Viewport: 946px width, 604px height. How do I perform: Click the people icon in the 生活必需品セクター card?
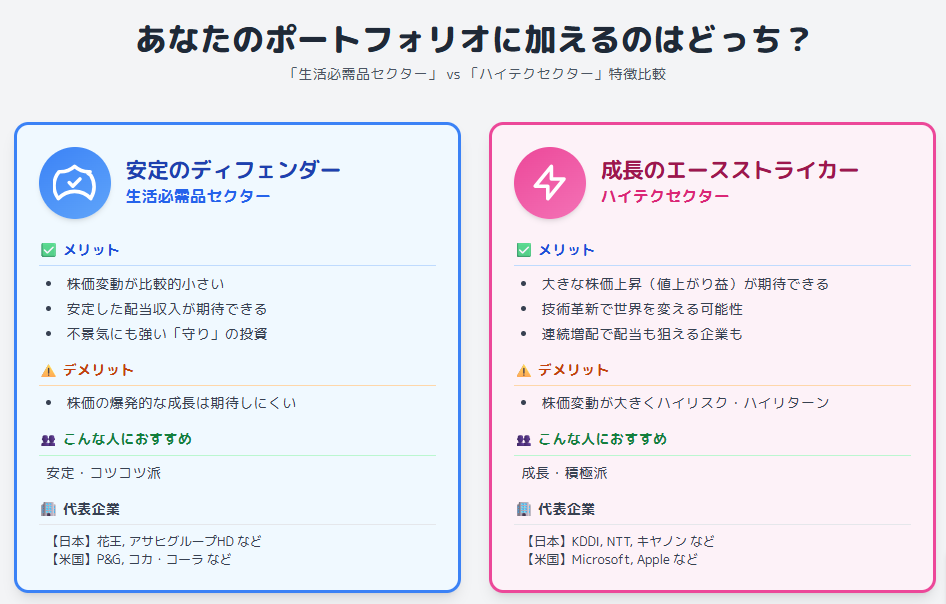coord(48,440)
